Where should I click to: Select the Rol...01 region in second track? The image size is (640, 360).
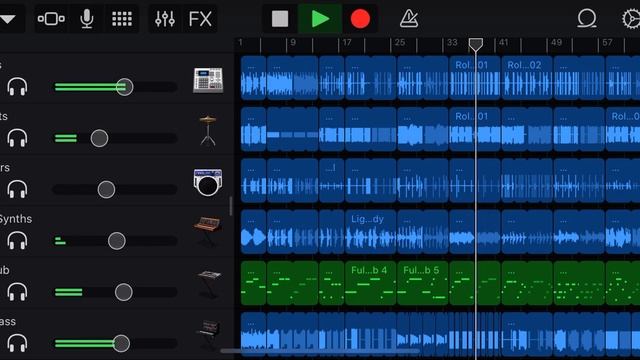click(475, 129)
